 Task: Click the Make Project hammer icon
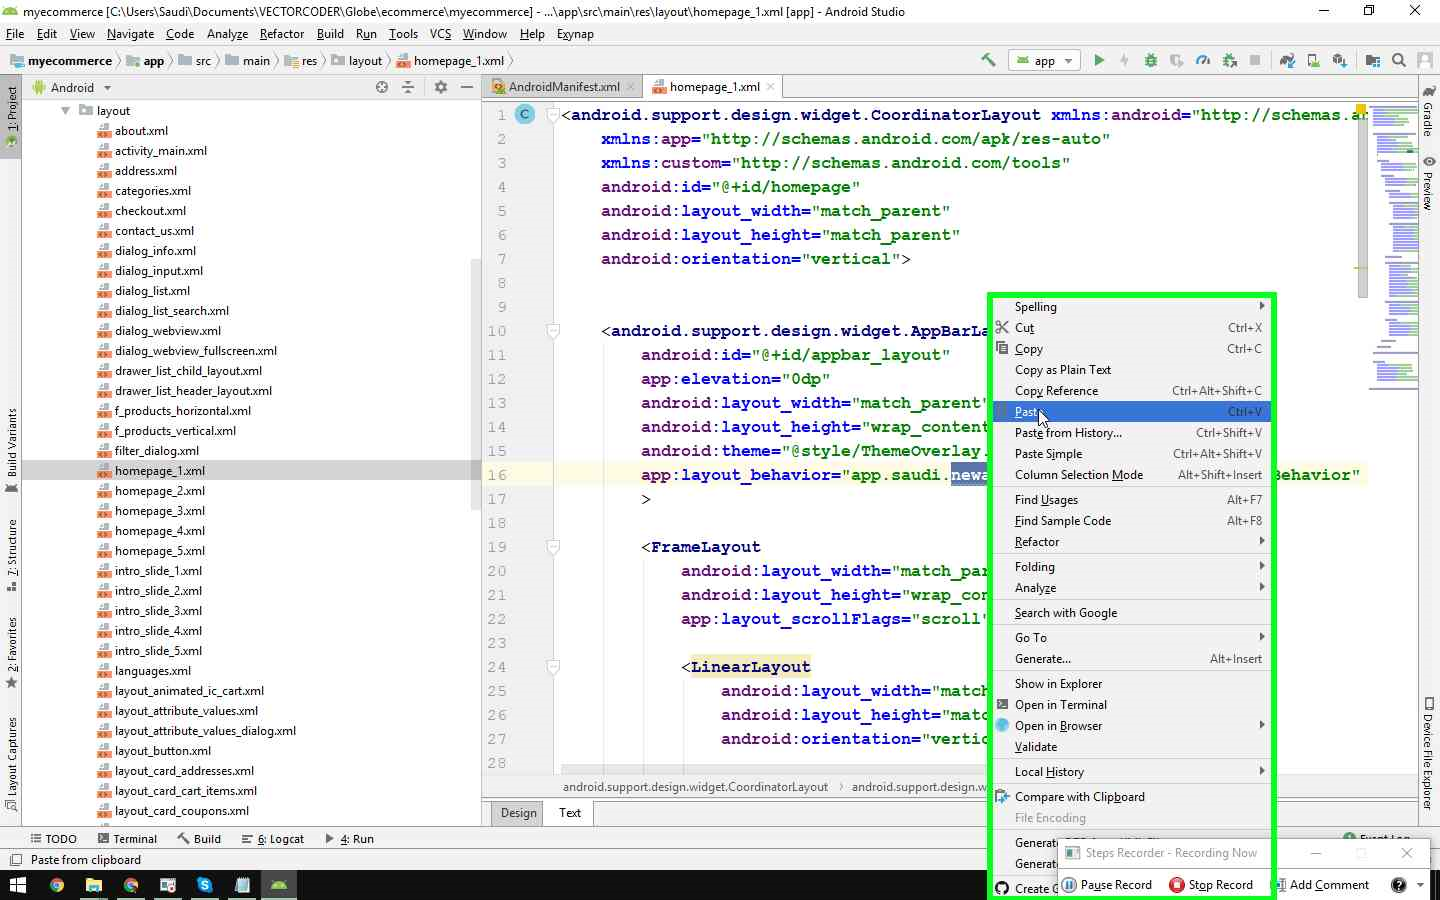(988, 60)
